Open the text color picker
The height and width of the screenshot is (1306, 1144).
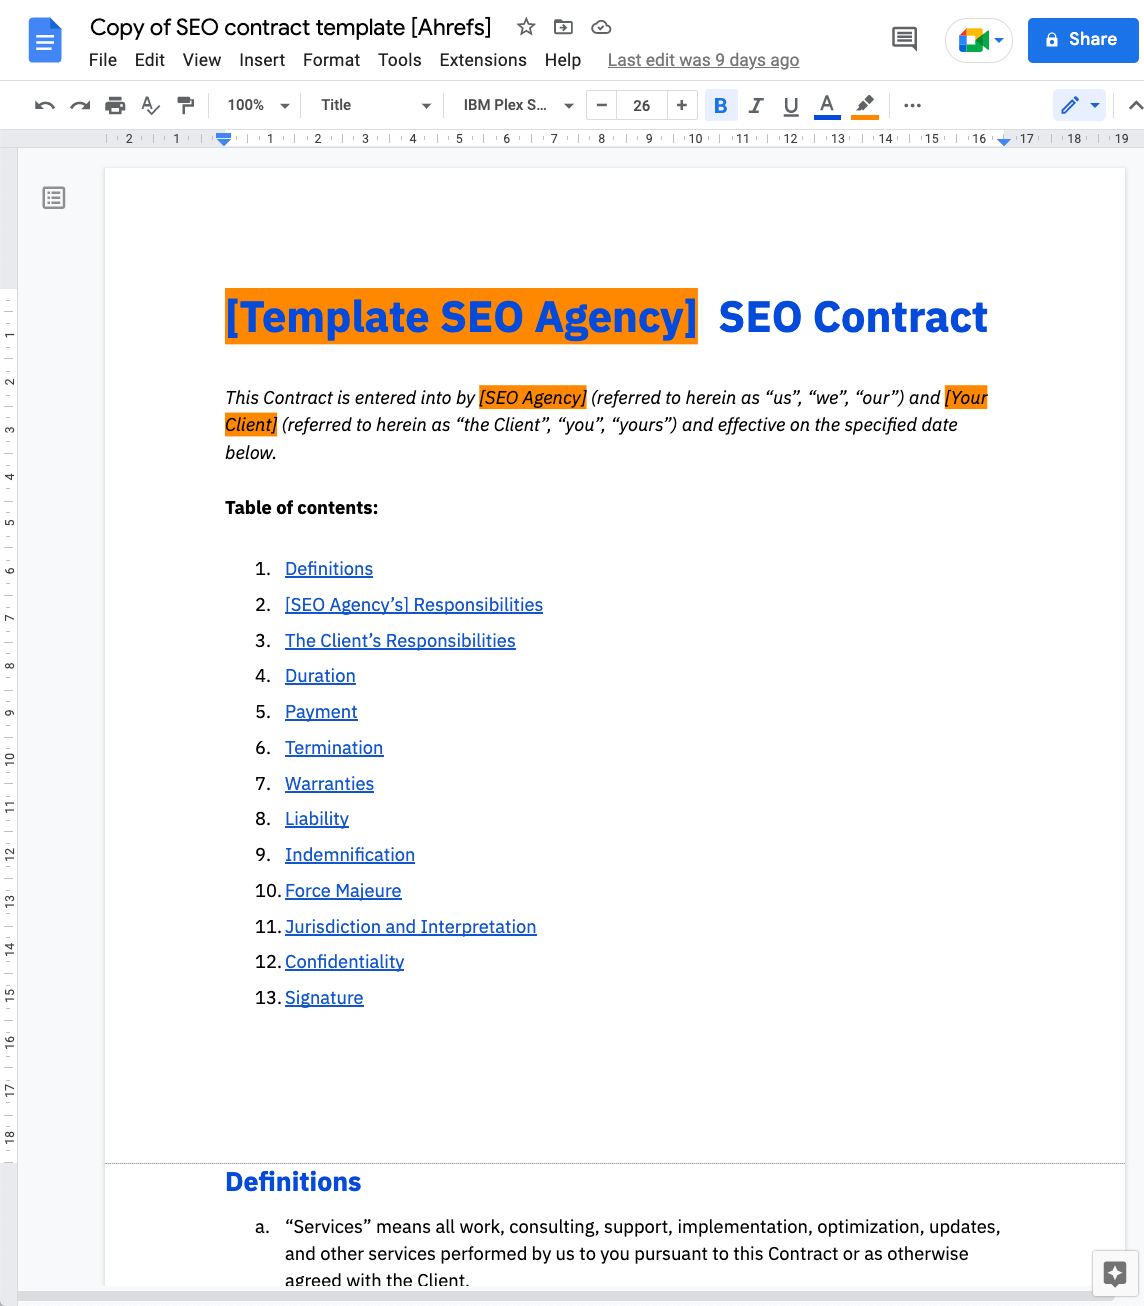click(x=827, y=104)
